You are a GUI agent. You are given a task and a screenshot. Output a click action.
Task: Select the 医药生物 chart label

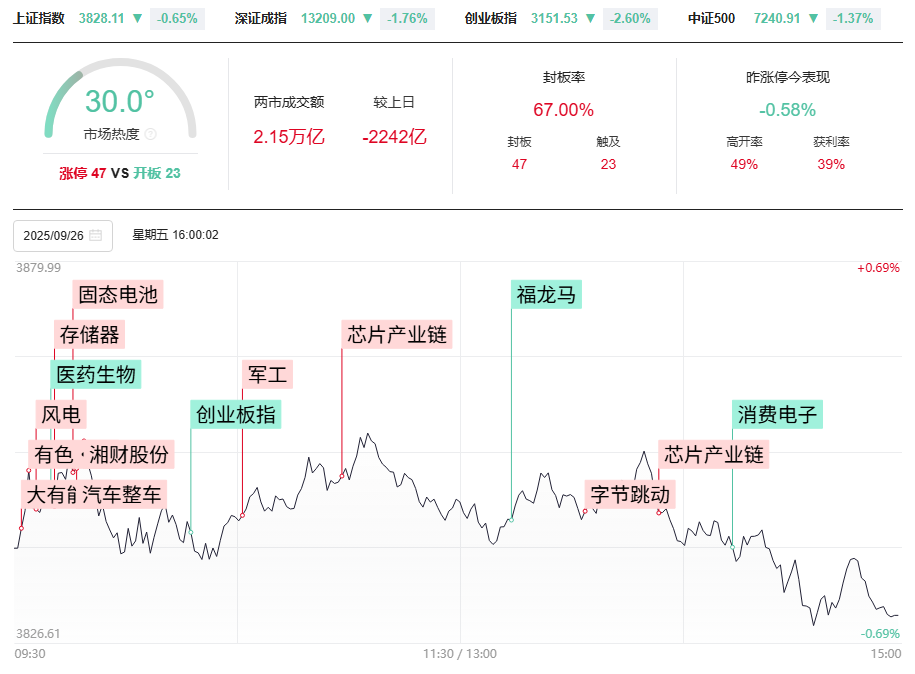pyautogui.click(x=96, y=375)
